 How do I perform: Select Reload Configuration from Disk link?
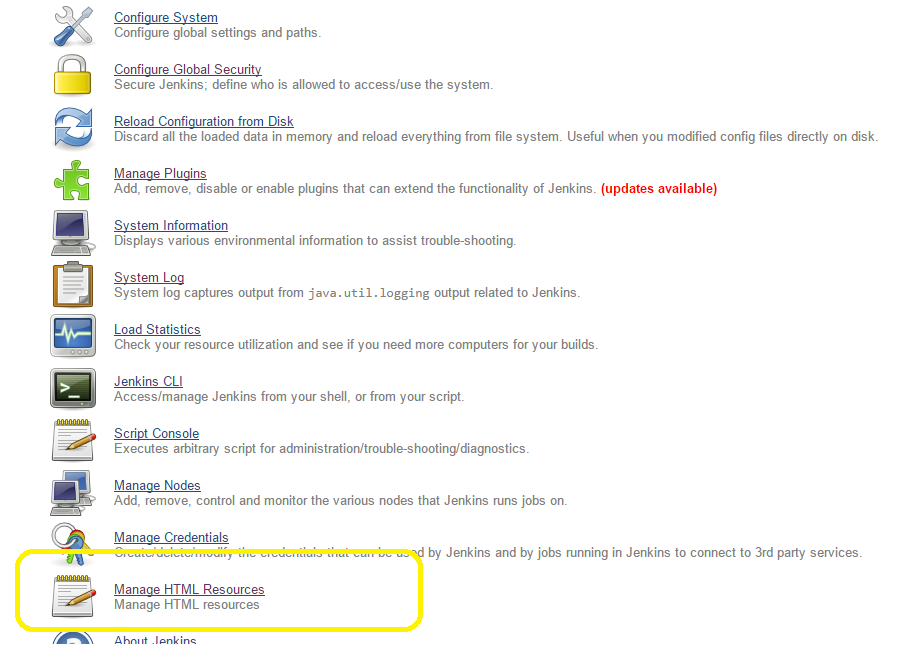coord(204,121)
